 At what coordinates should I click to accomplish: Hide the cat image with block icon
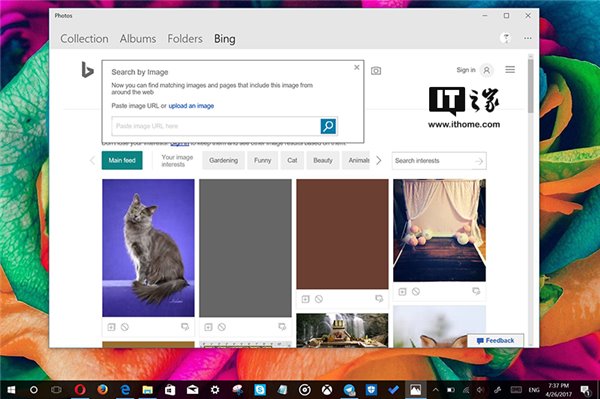[x=125, y=327]
